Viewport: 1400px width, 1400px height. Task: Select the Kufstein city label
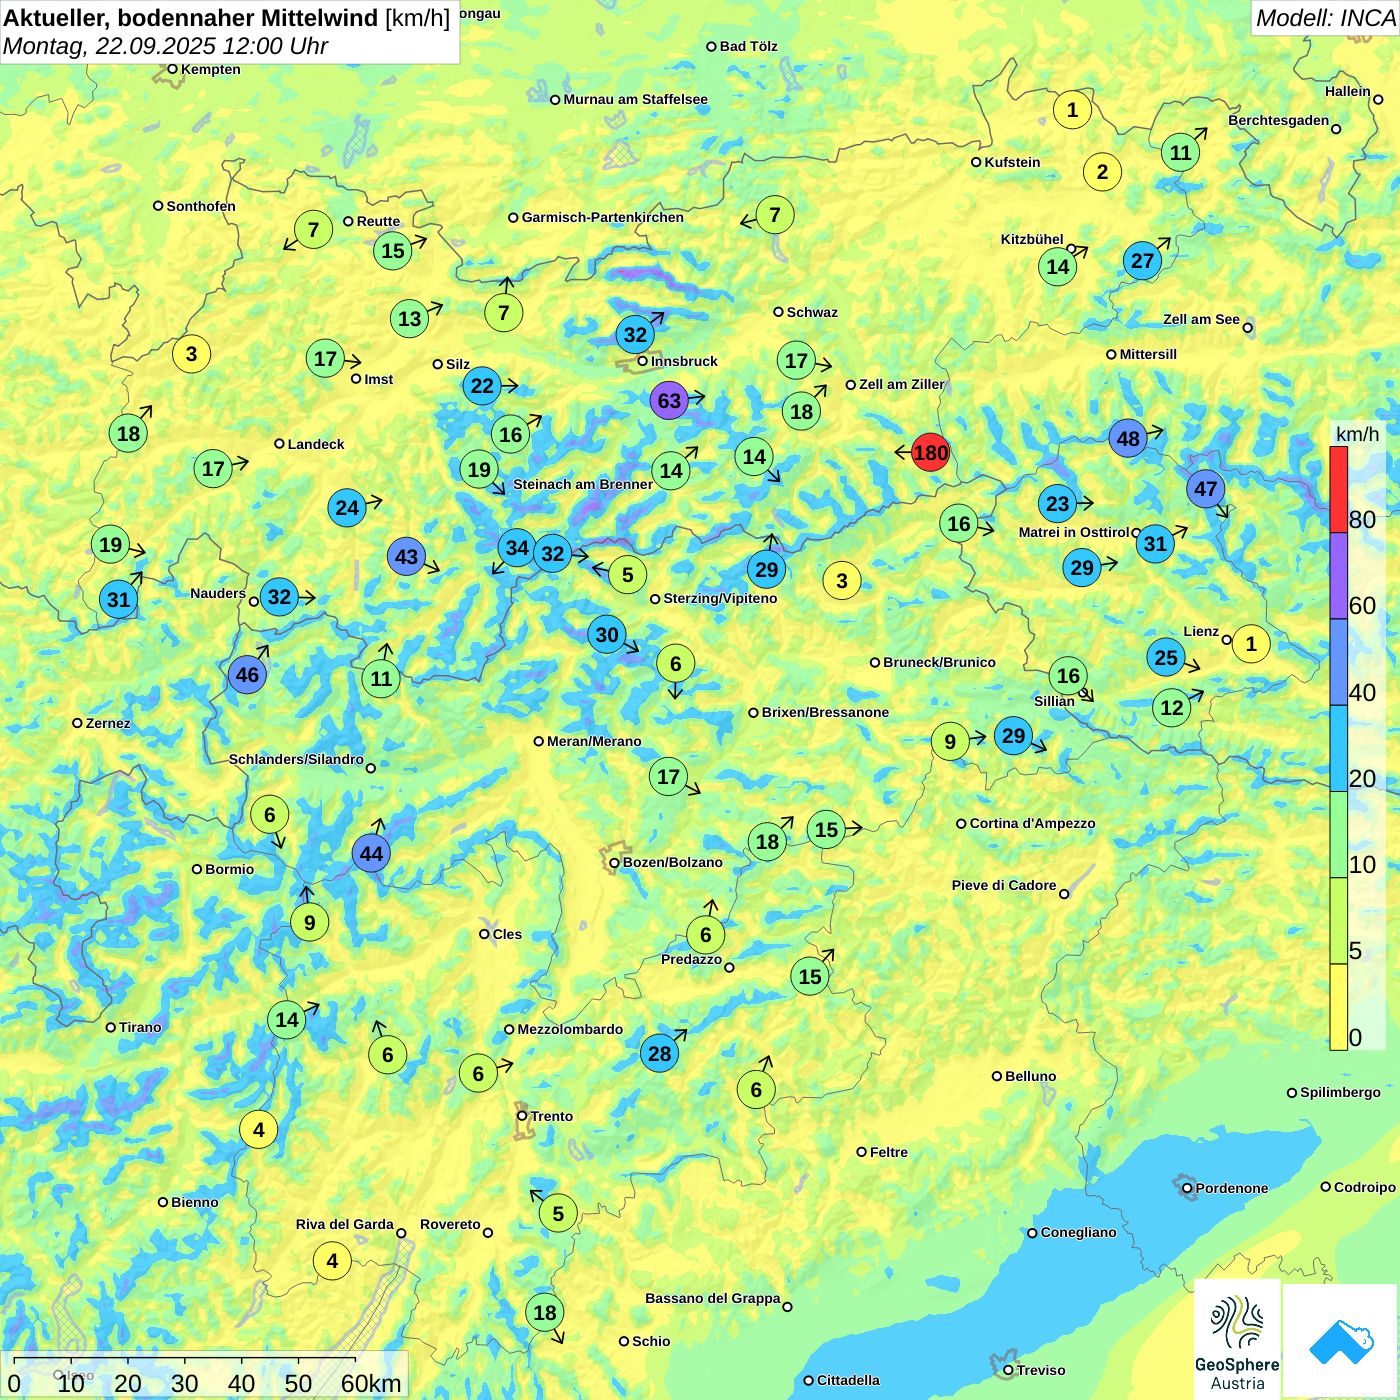[x=1012, y=162]
